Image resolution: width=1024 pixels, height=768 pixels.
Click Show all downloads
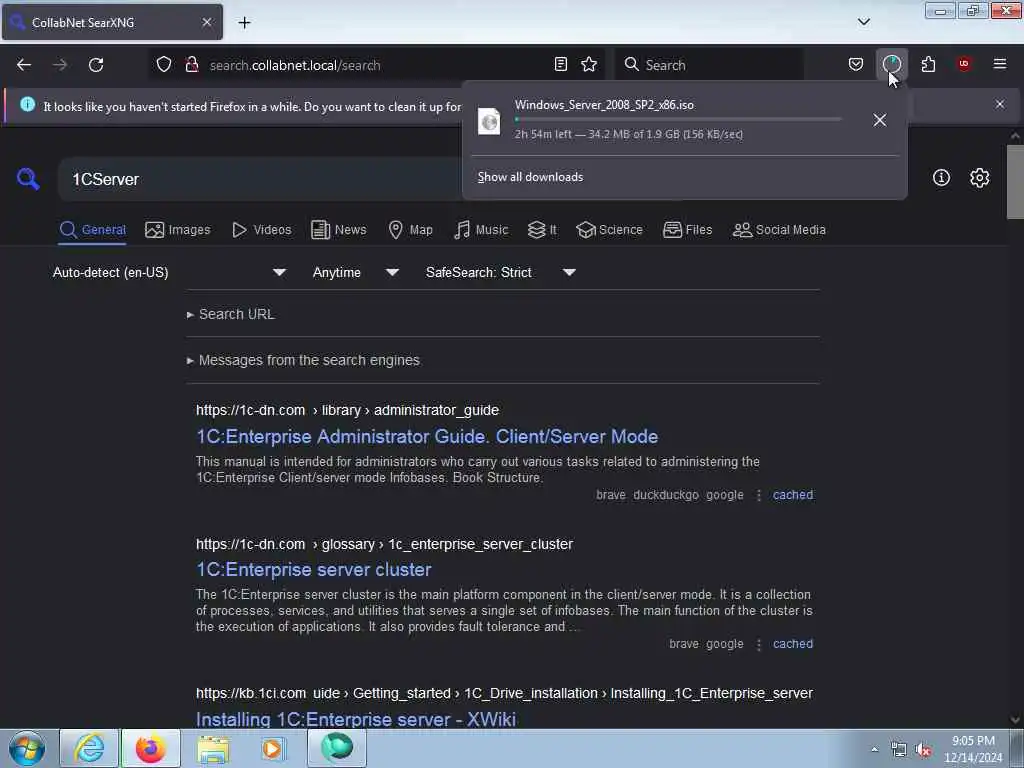pos(530,177)
